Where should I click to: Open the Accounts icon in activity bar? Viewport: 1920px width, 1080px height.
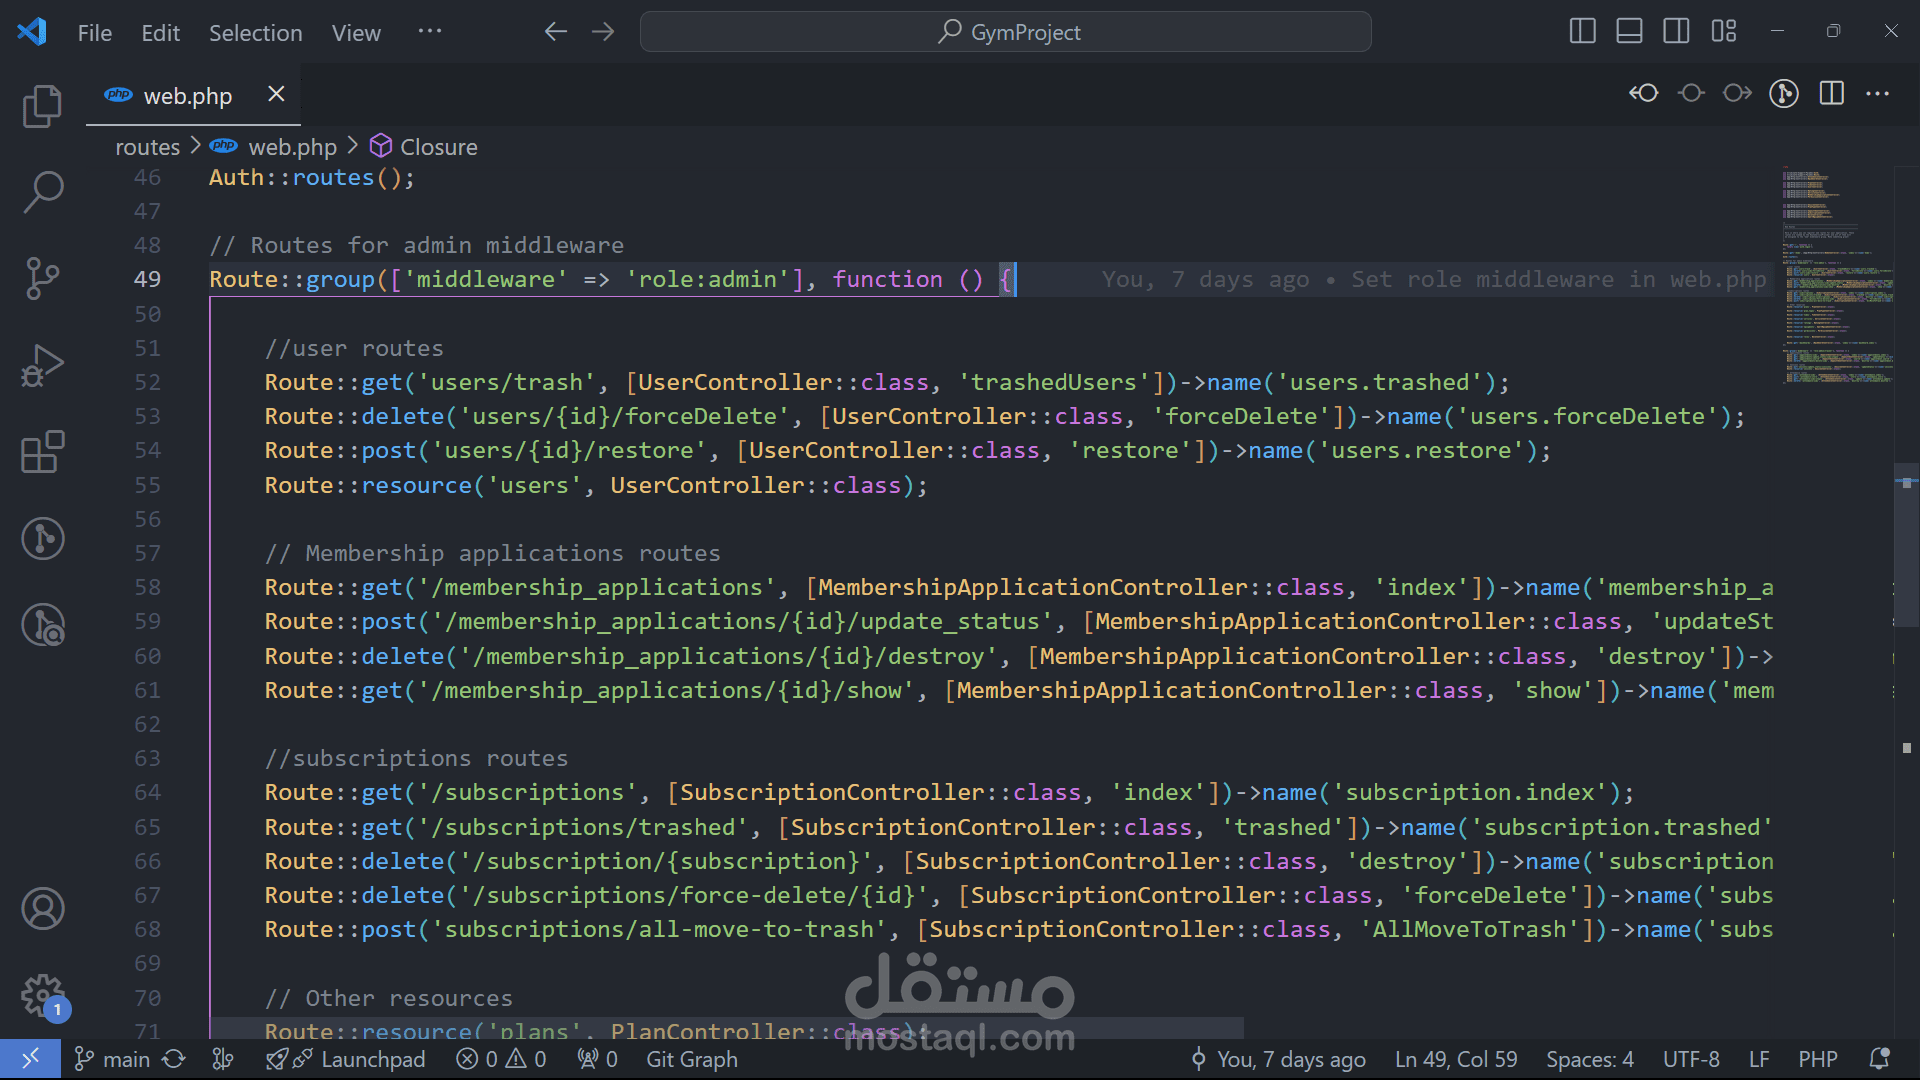click(42, 909)
